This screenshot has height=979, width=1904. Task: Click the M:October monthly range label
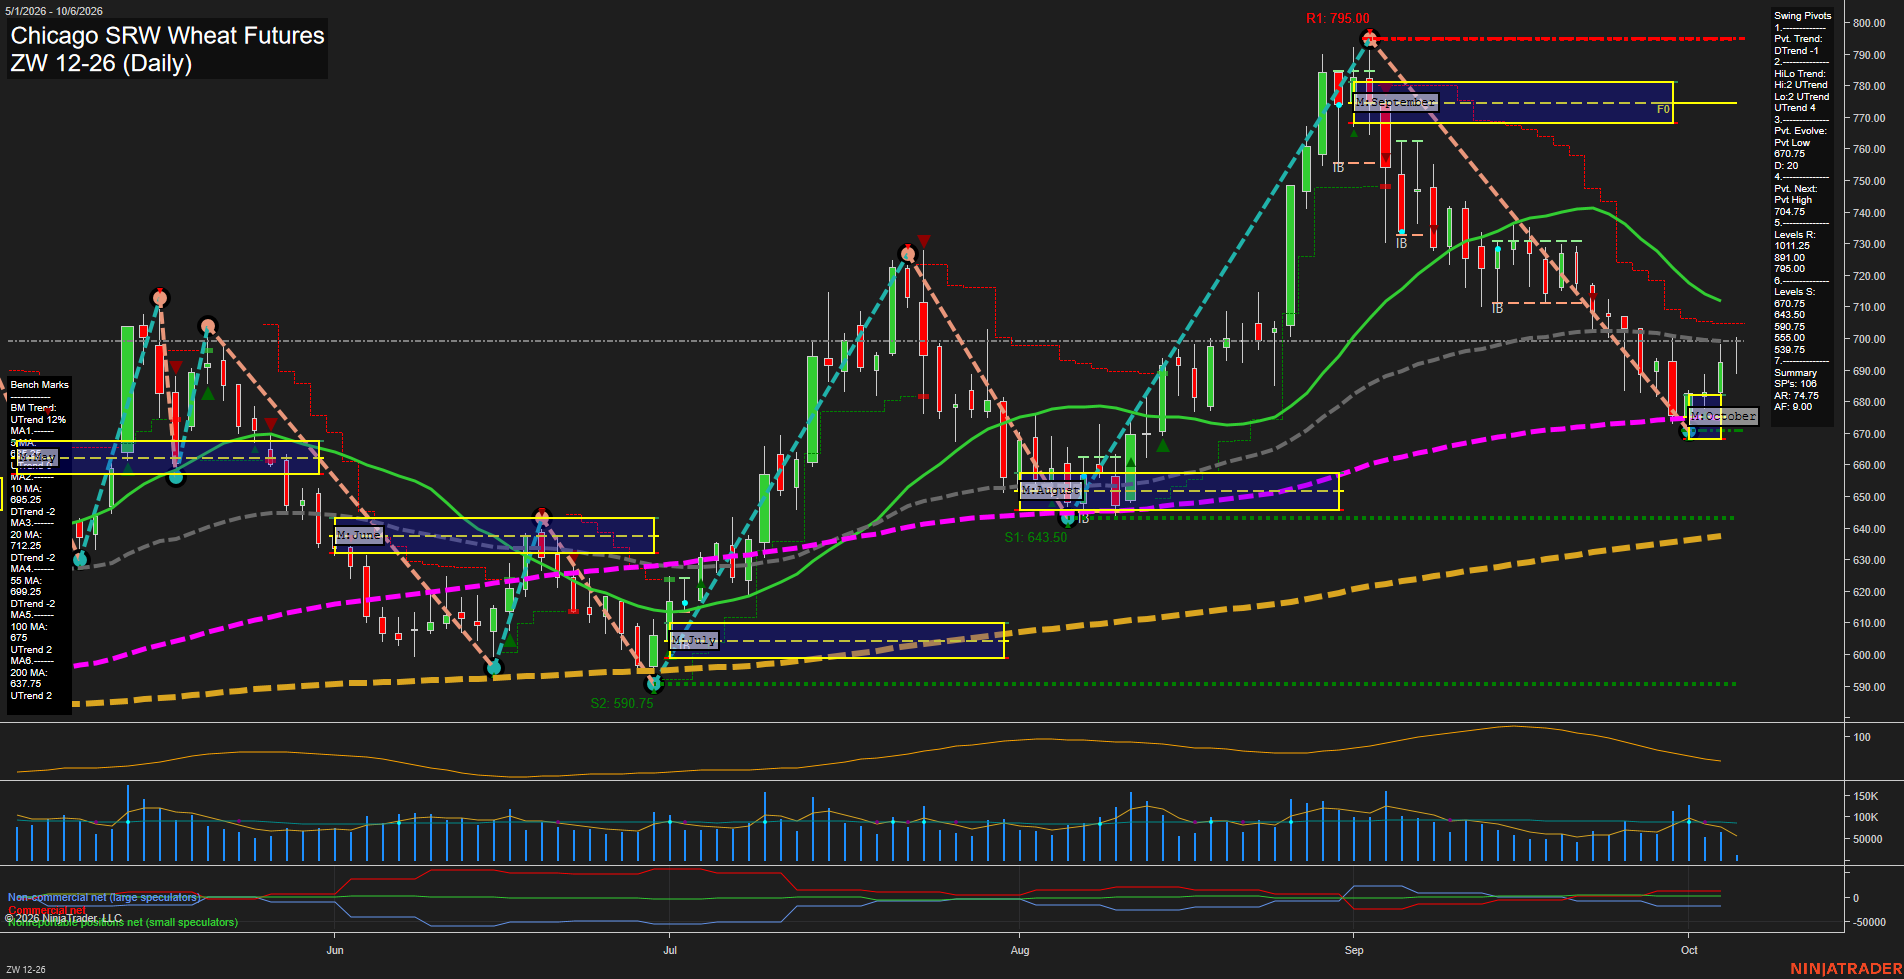1723,416
